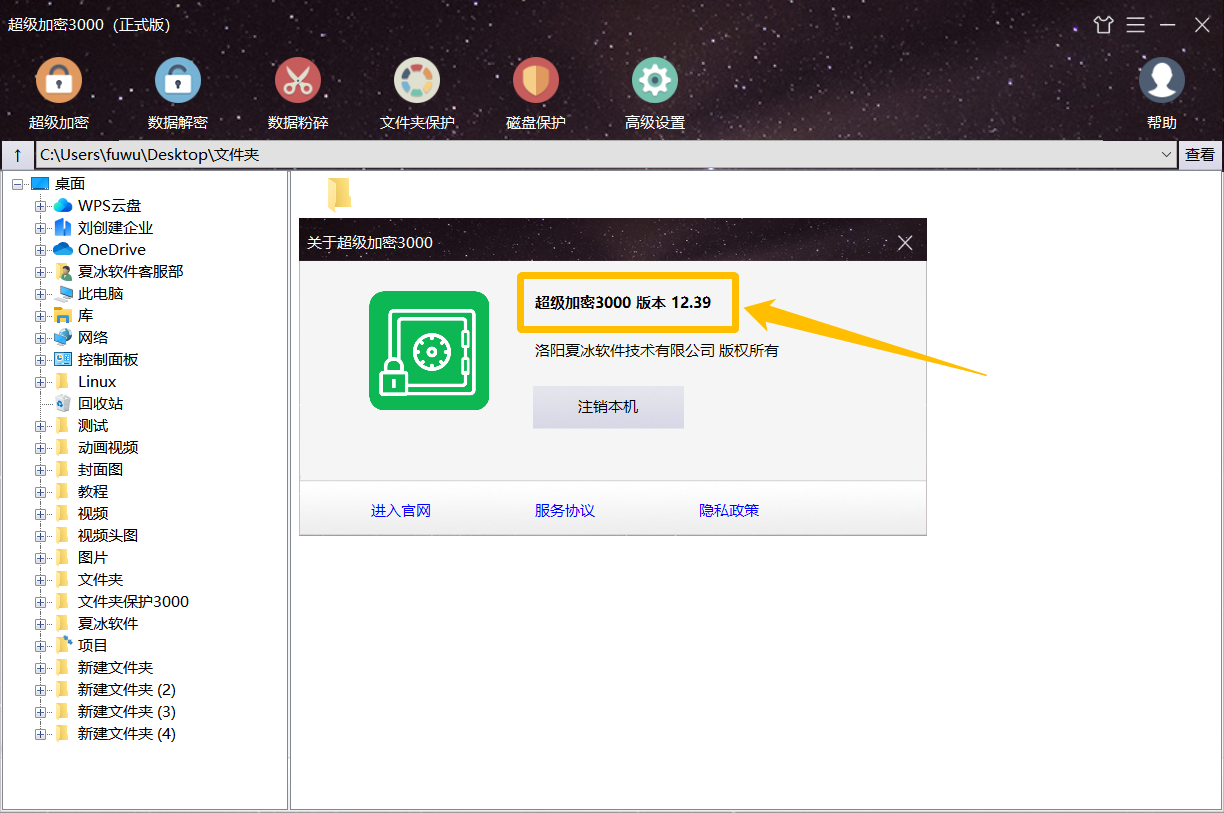
Task: Click the 库 library icon
Action: pyautogui.click(x=64, y=315)
